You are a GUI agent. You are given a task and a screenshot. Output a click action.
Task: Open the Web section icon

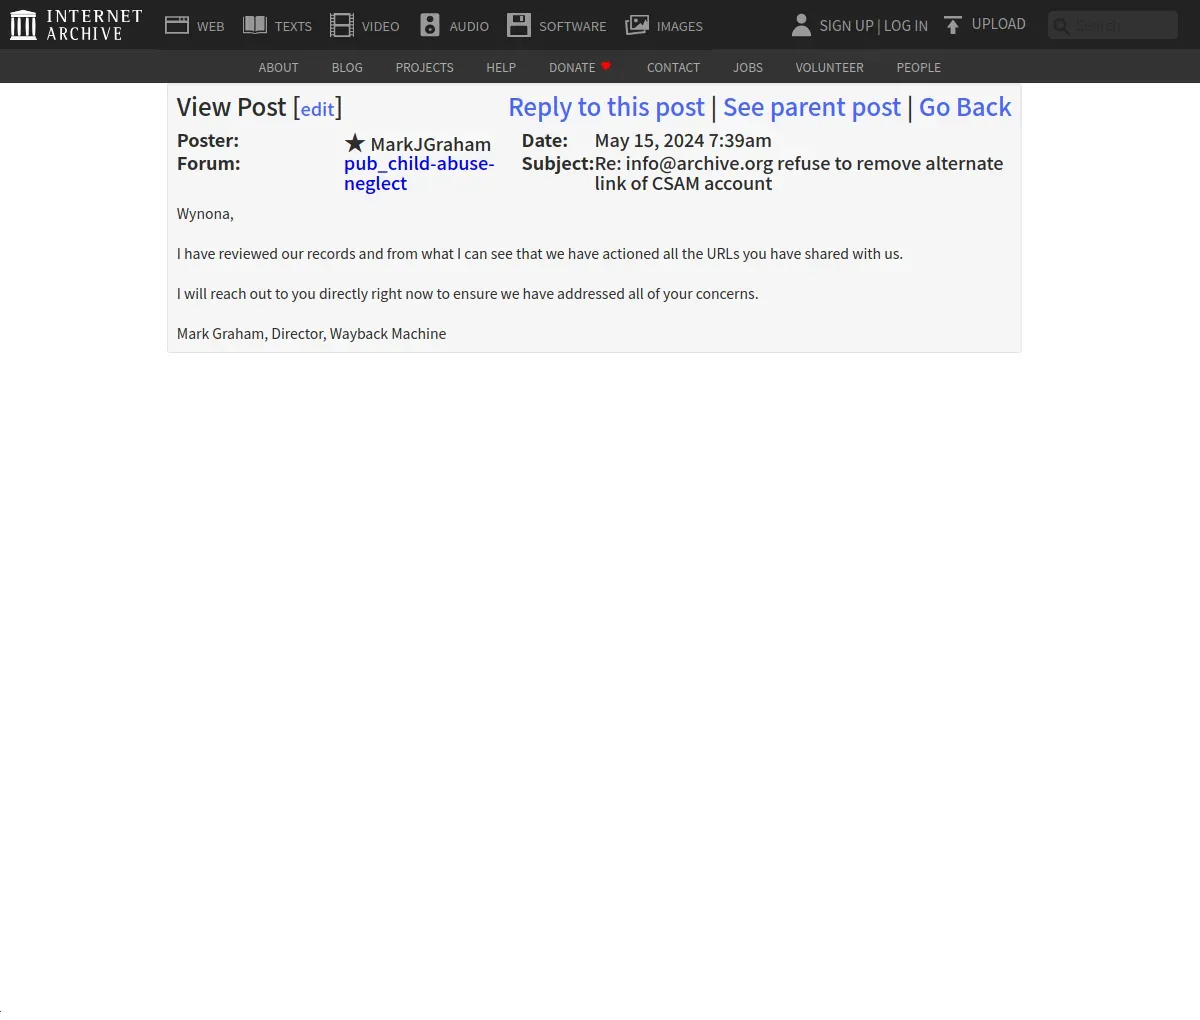coord(177,25)
